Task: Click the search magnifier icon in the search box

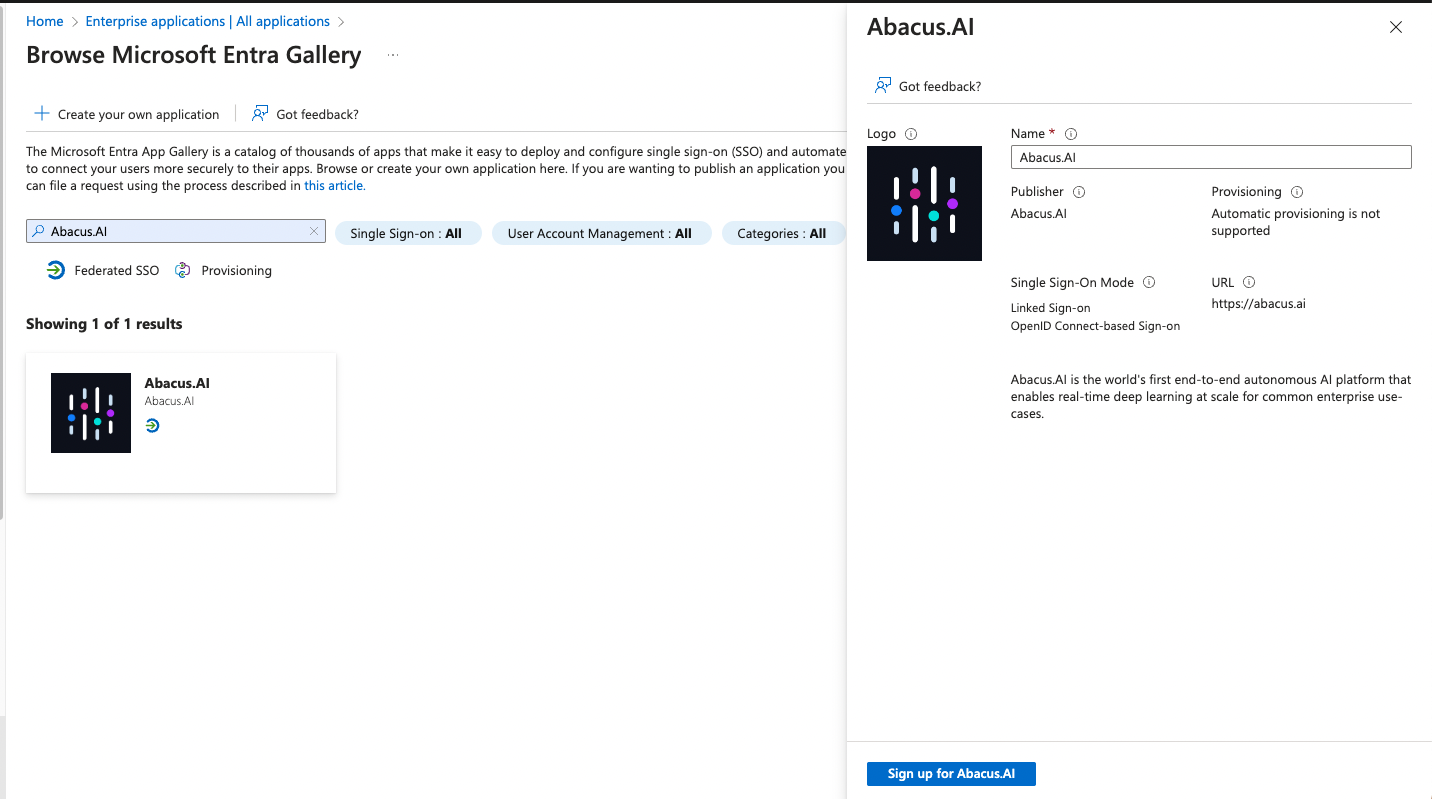Action: [40, 232]
